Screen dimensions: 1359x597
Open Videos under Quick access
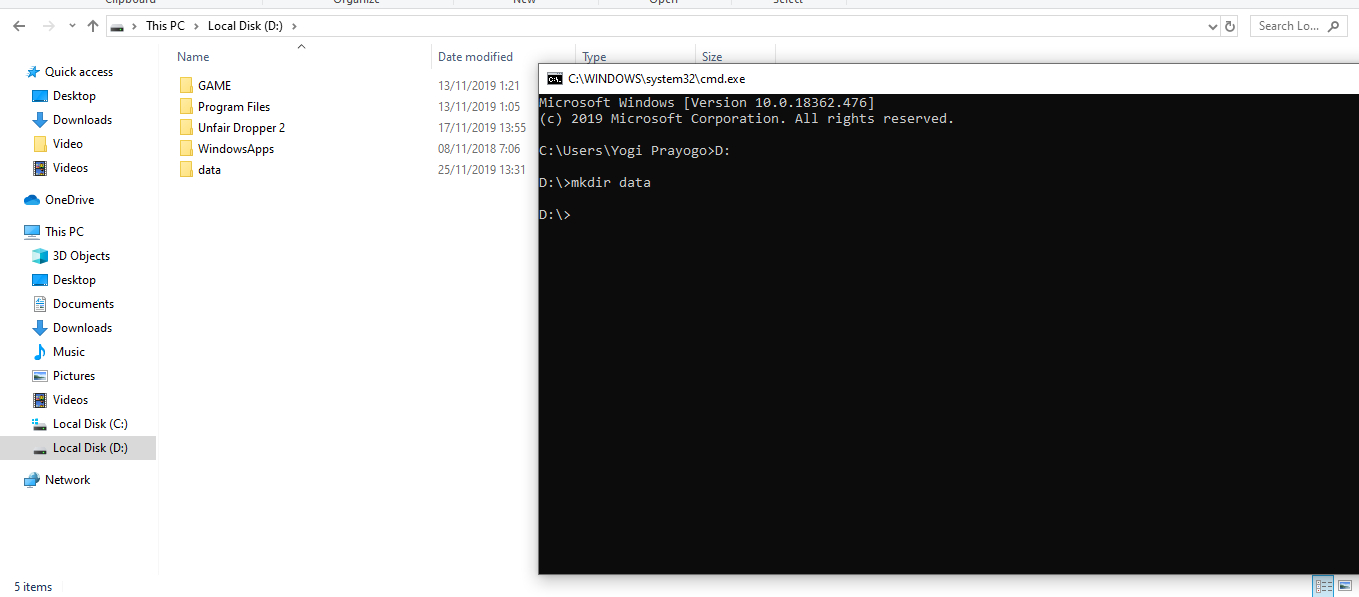70,168
